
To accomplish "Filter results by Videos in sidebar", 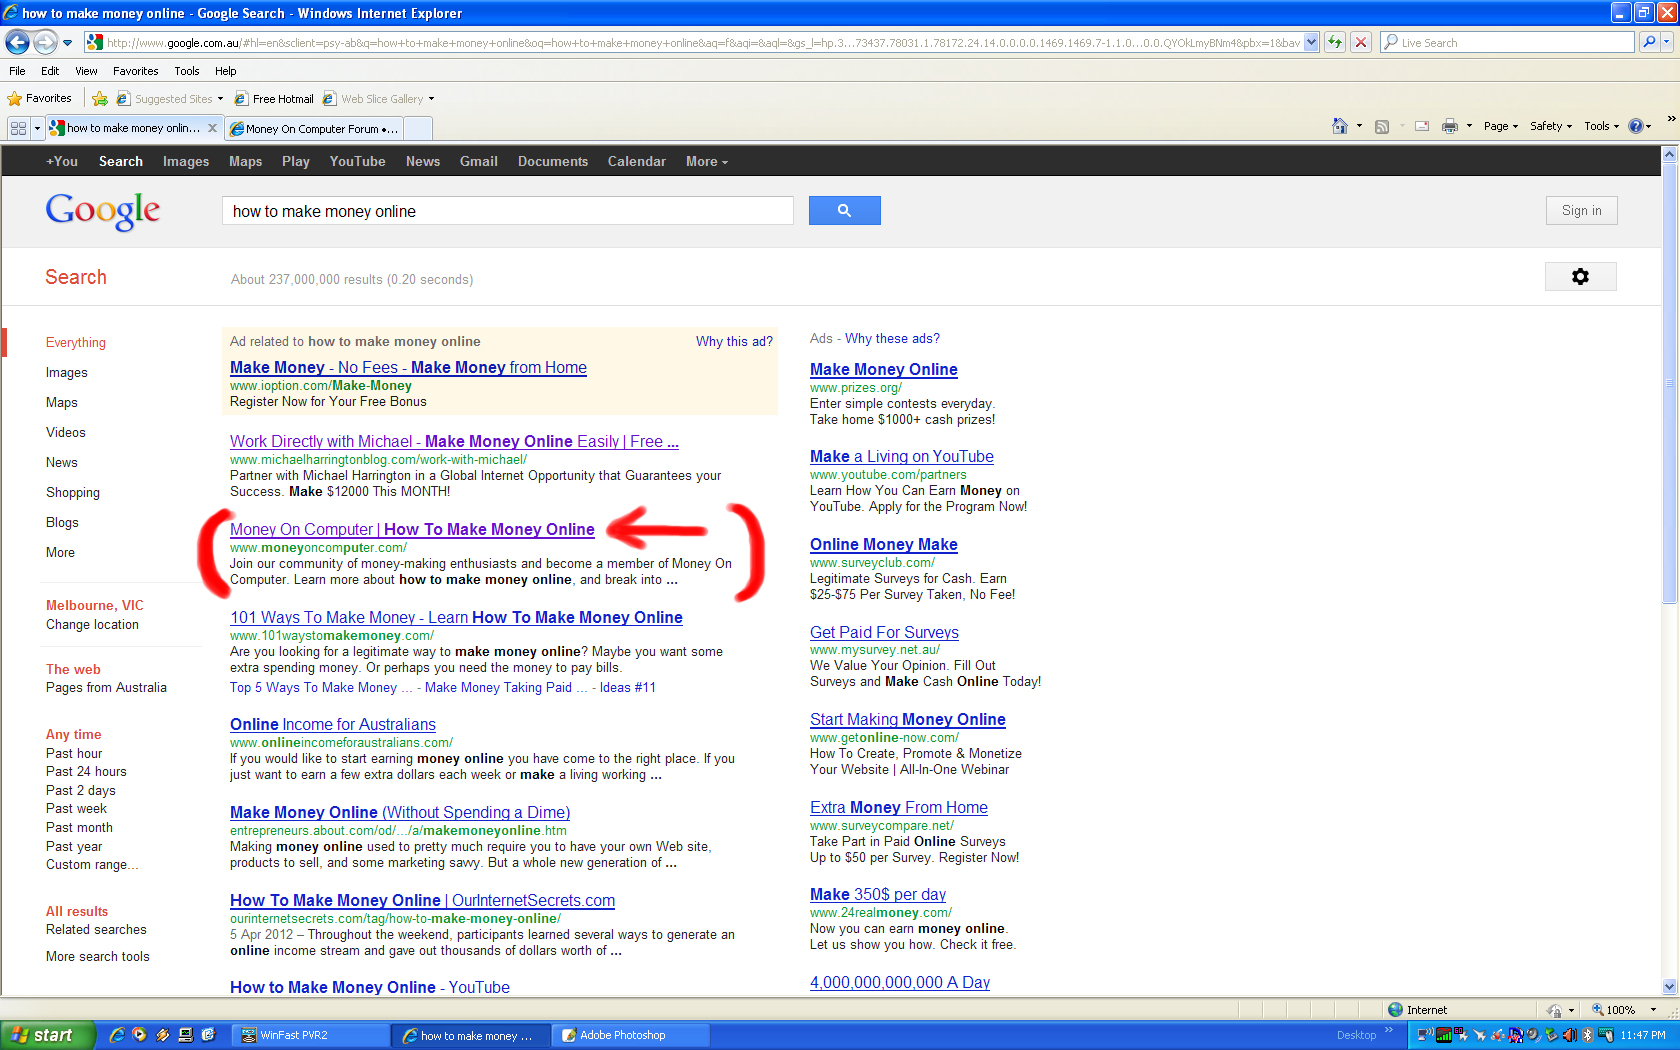I will pos(66,432).
